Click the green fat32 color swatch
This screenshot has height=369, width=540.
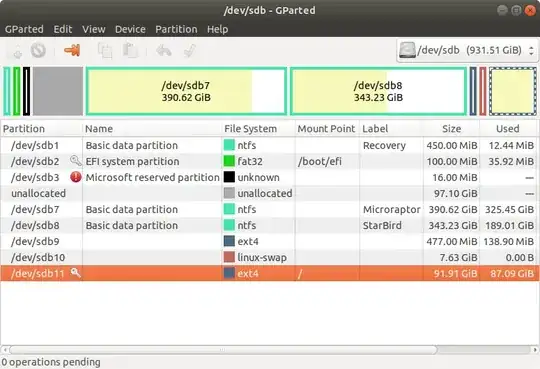(229, 161)
